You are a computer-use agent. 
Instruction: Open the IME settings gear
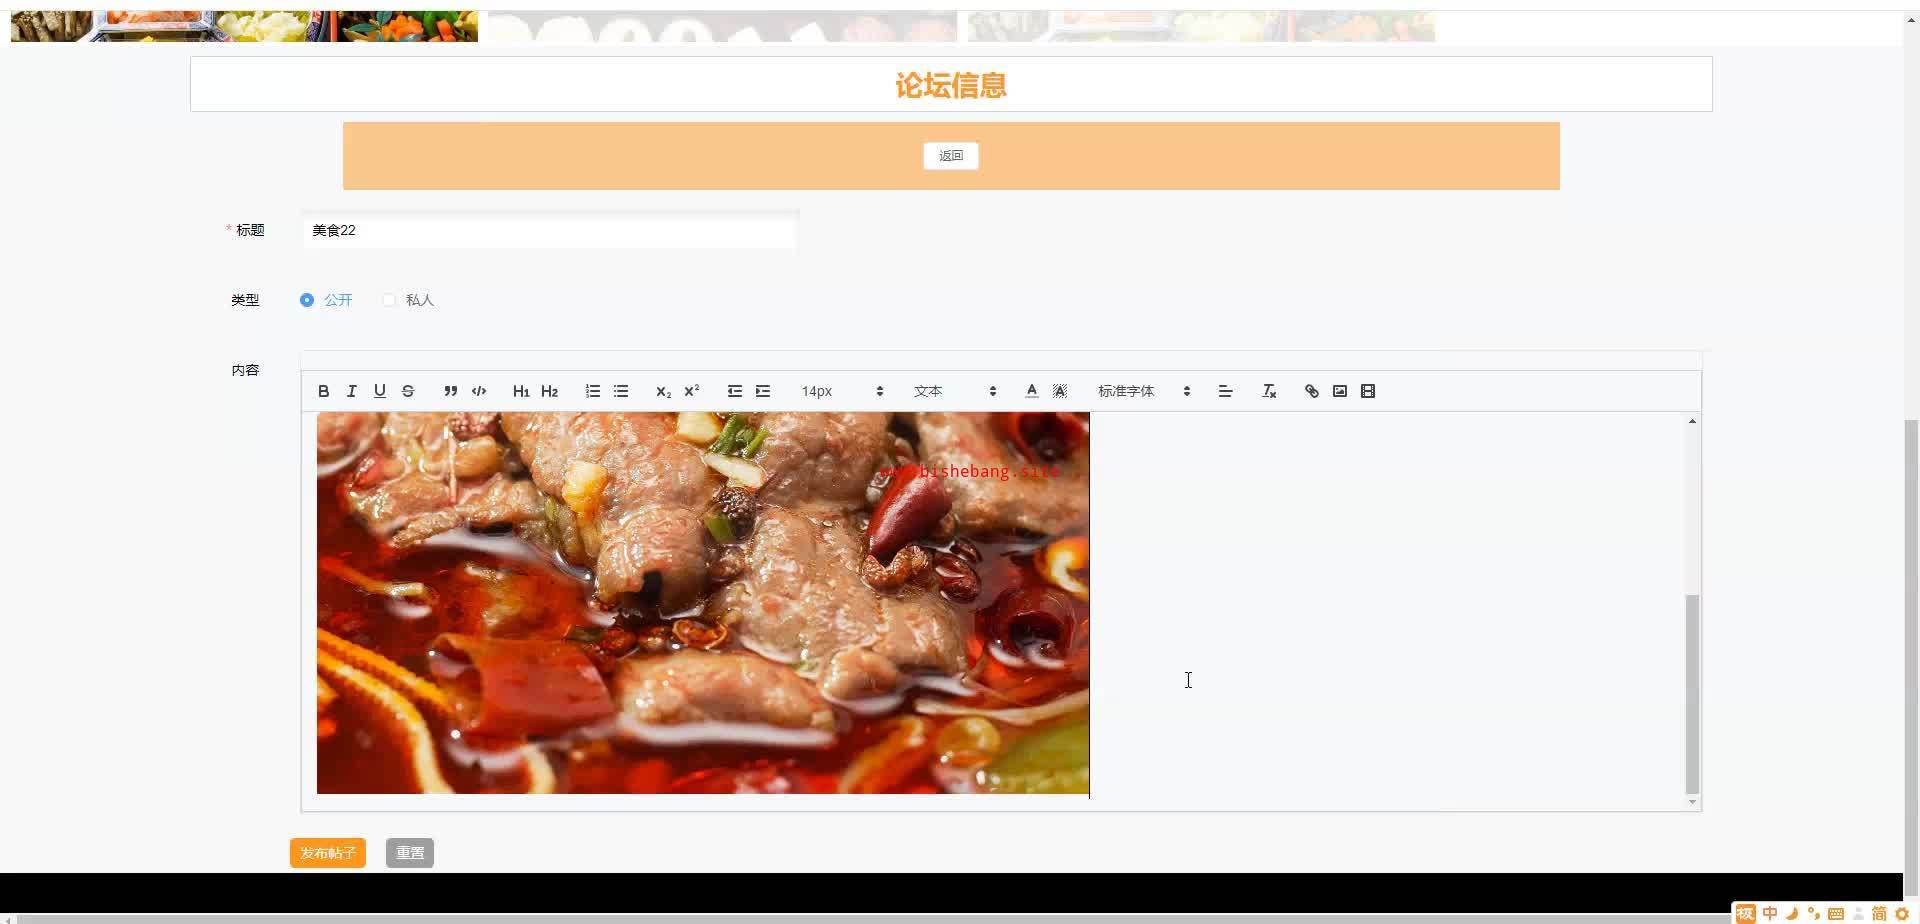point(1902,914)
